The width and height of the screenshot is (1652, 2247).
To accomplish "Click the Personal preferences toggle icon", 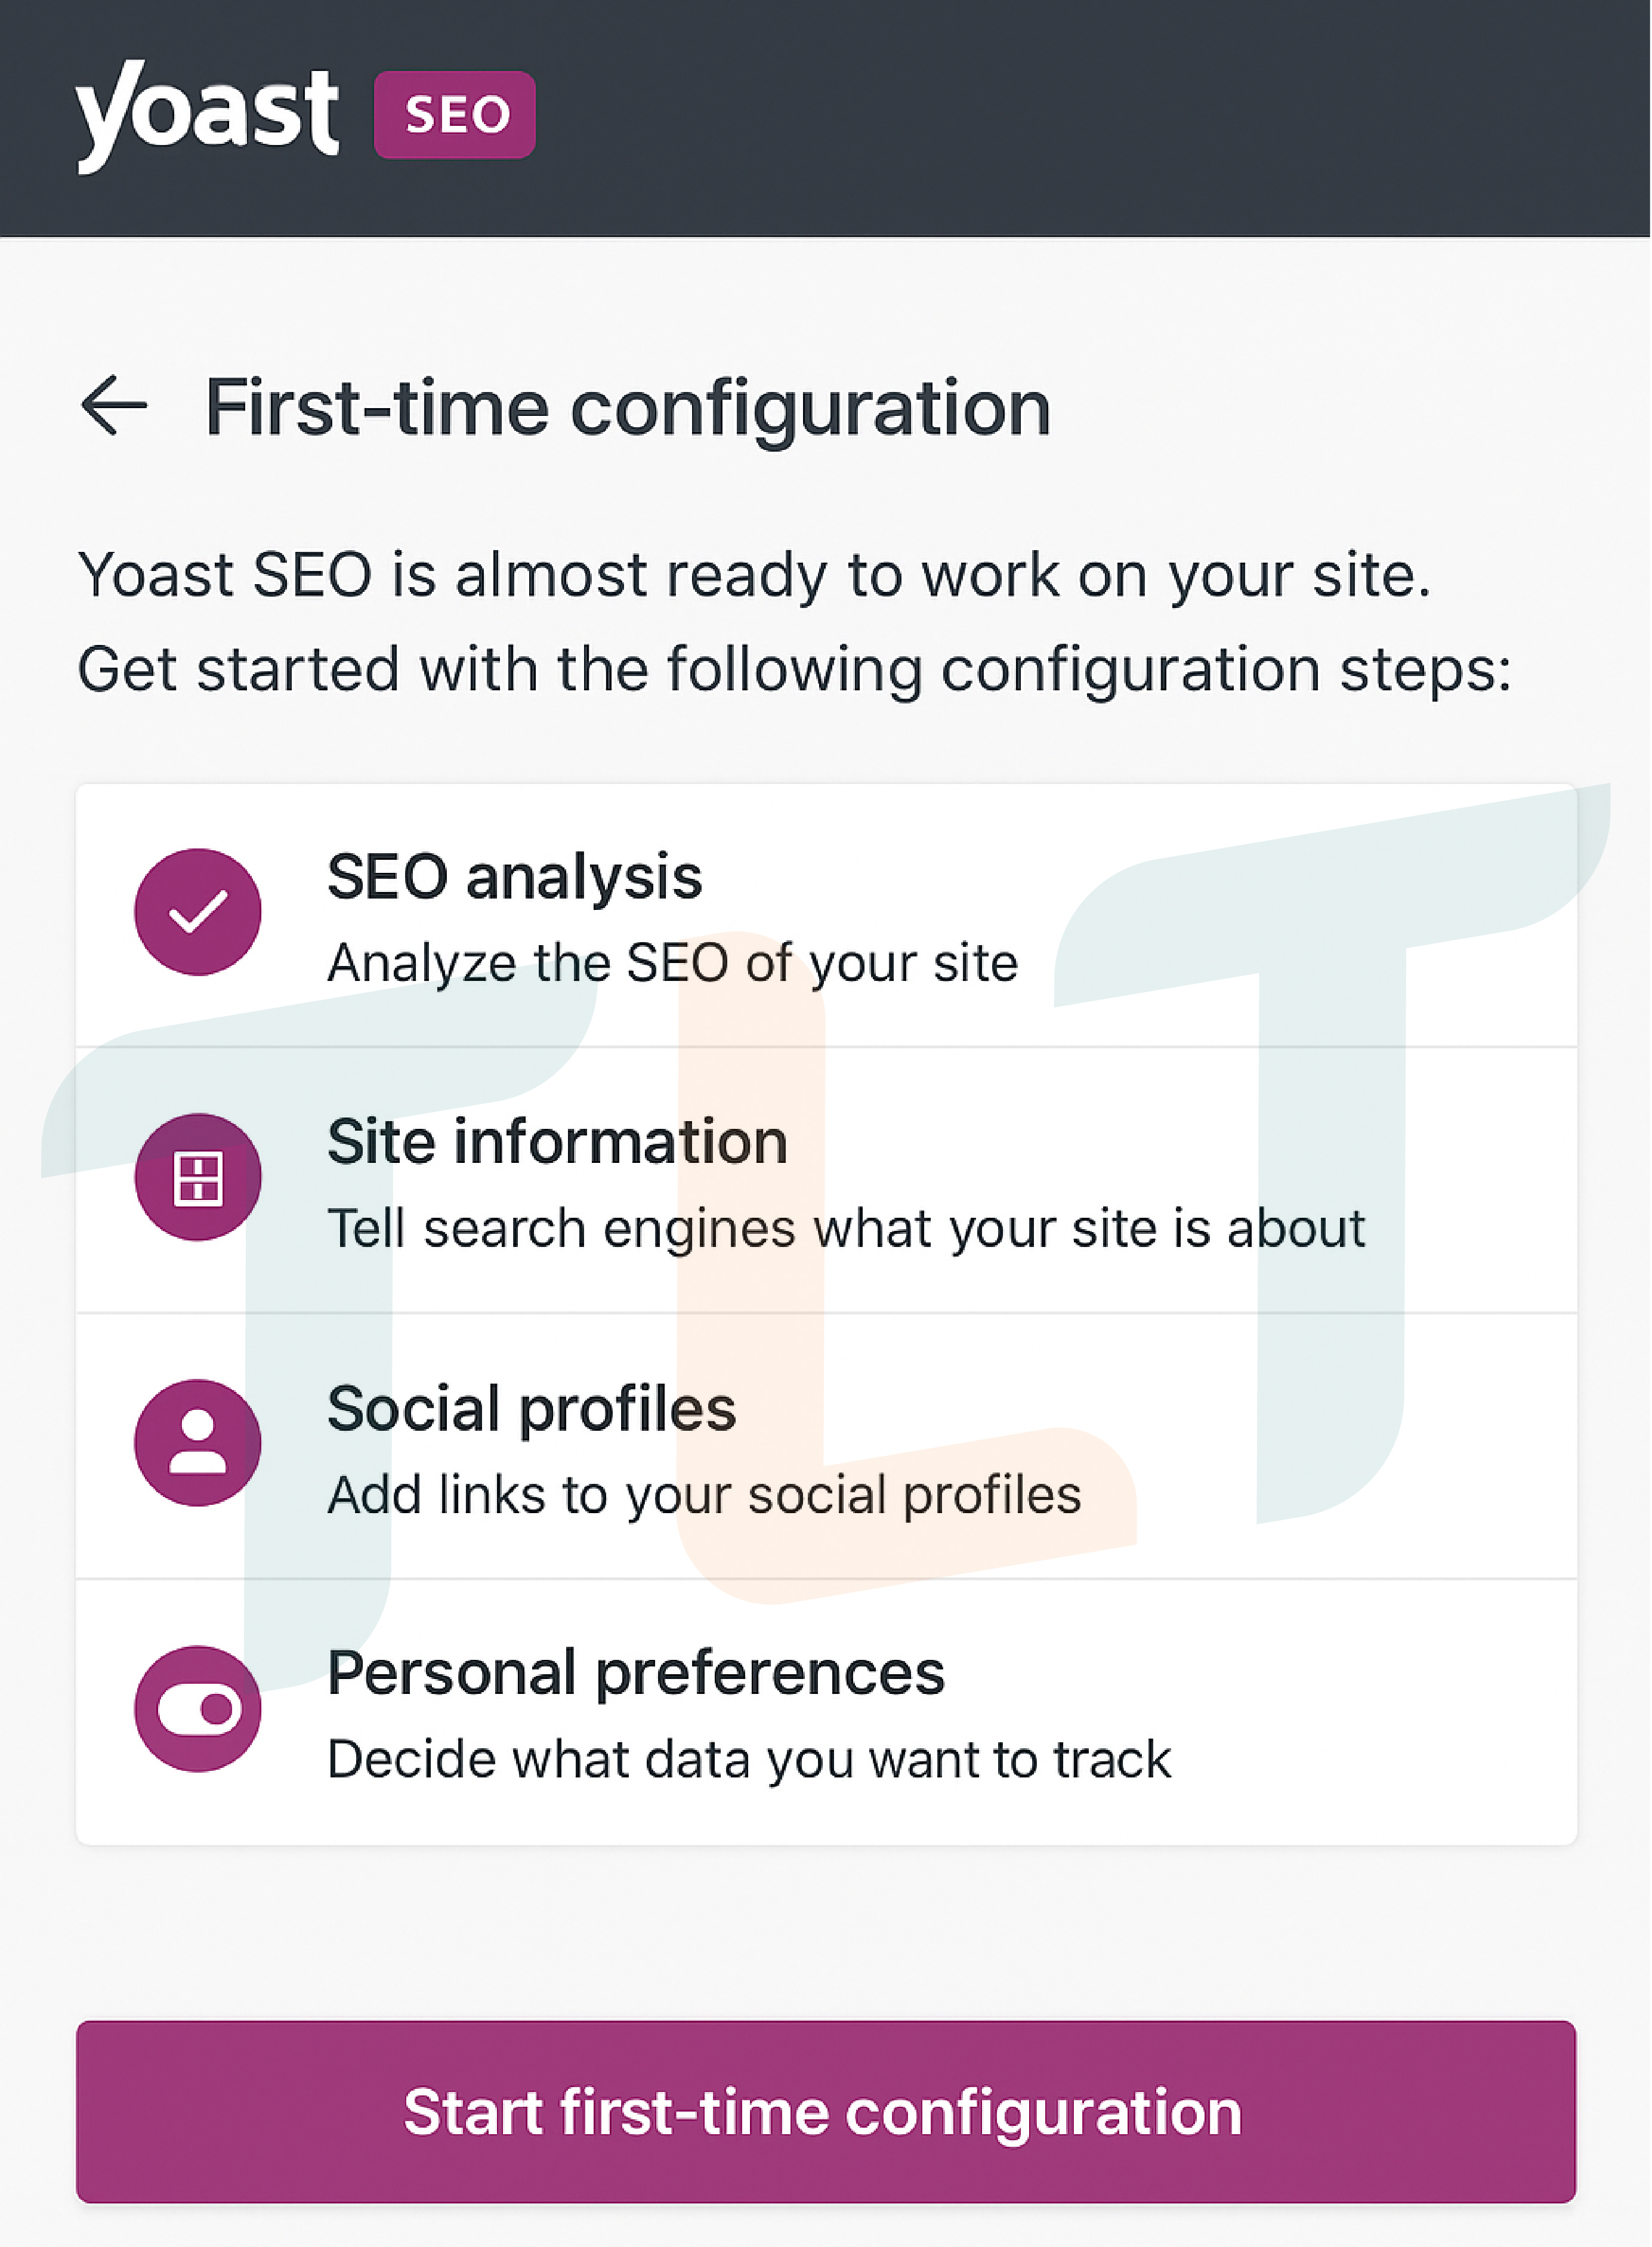I will (x=198, y=1709).
